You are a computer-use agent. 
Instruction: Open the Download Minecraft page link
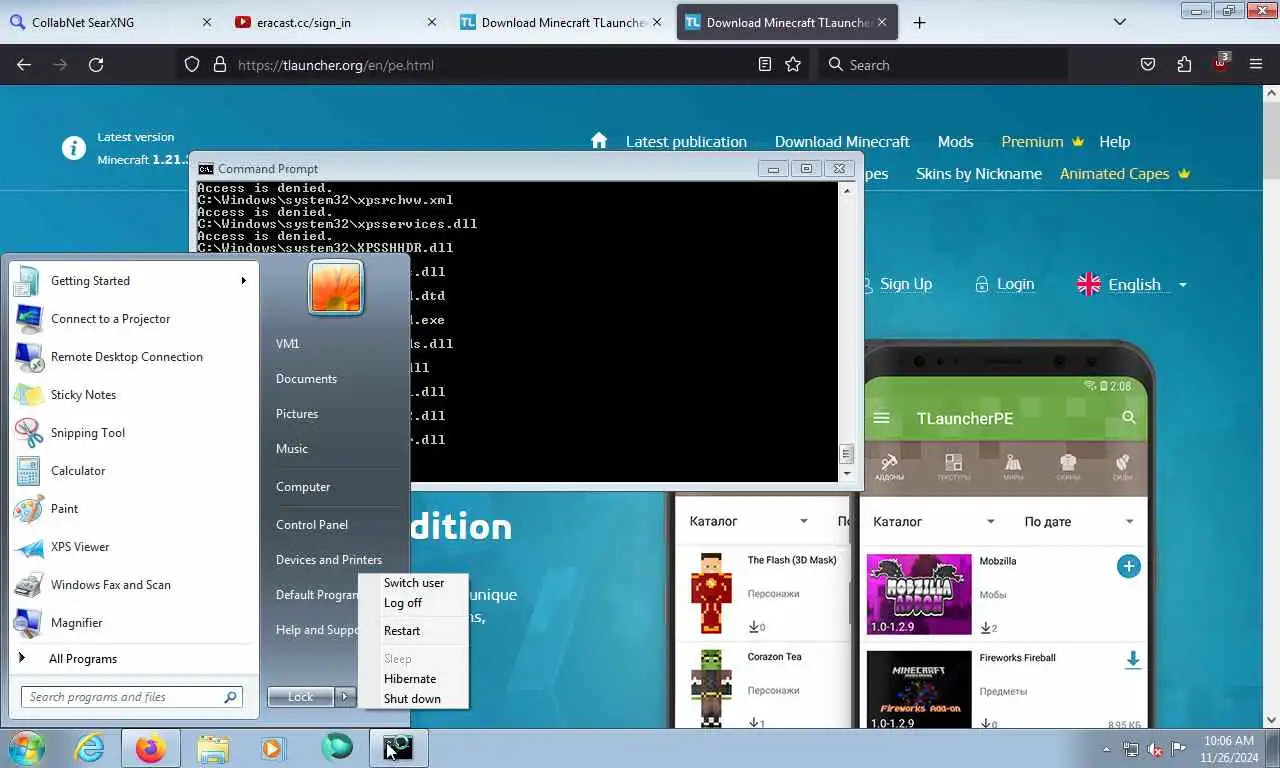point(842,142)
